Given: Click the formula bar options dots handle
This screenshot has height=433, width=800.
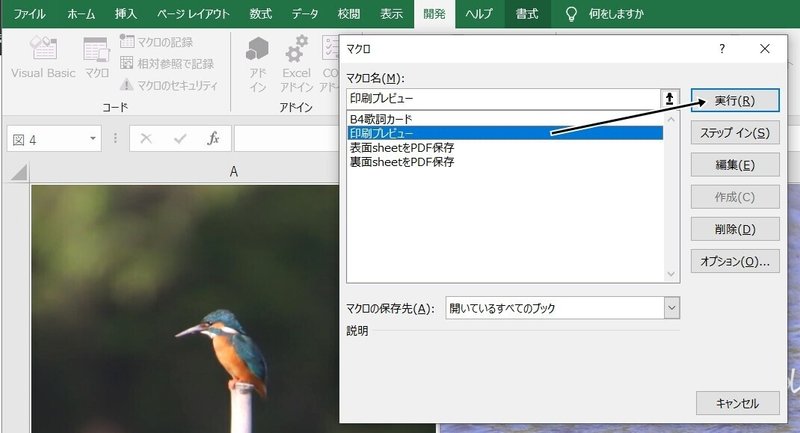Looking at the screenshot, I should [115, 139].
